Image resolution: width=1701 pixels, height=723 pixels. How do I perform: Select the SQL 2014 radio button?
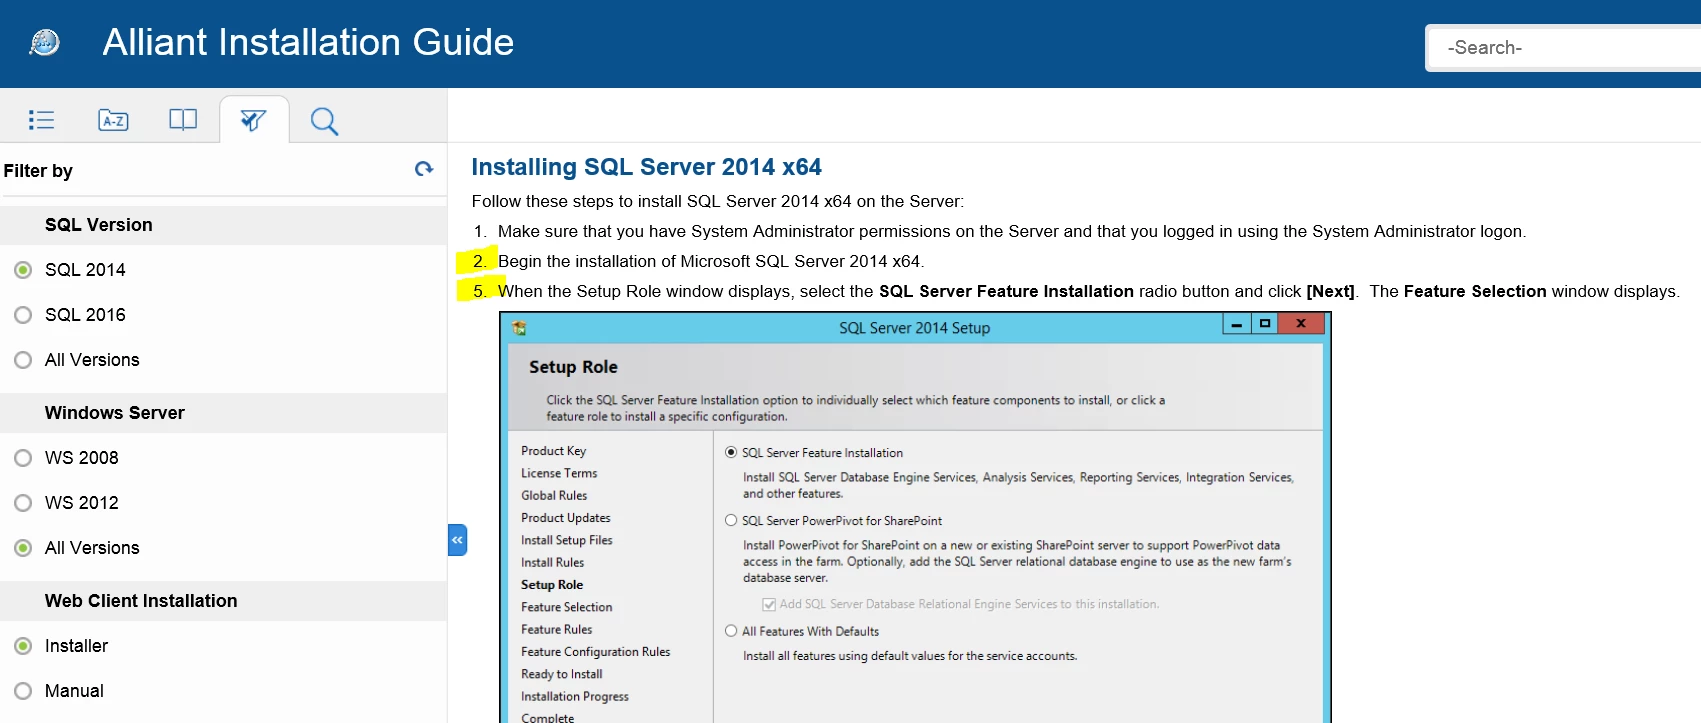(x=23, y=270)
